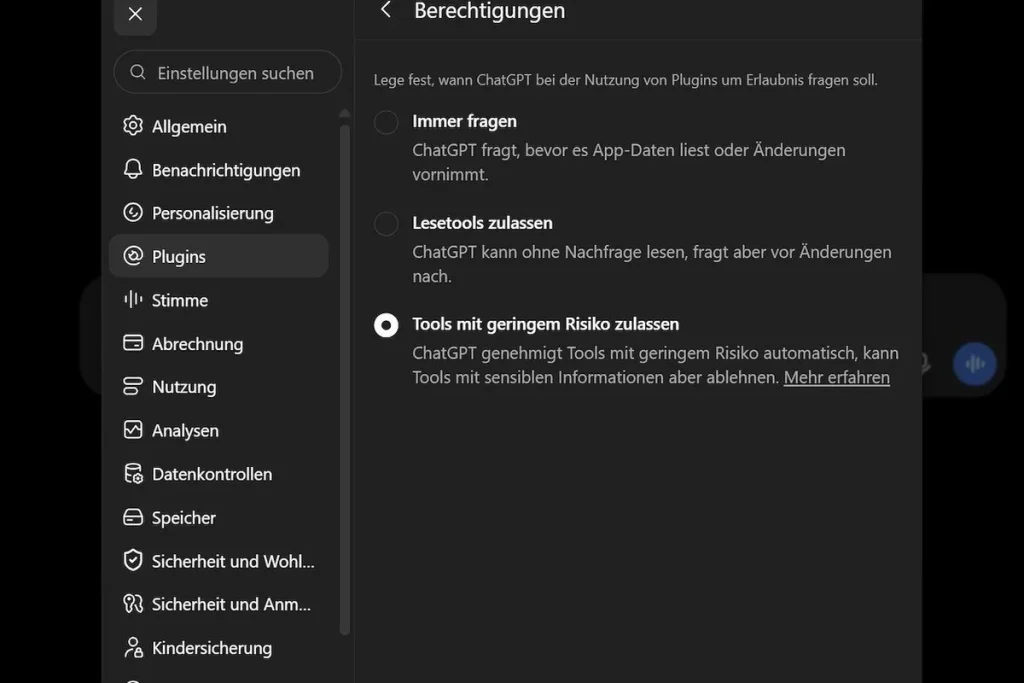Open Datenkontrollen settings section
Viewport: 1024px width, 683px height.
[x=219, y=474]
